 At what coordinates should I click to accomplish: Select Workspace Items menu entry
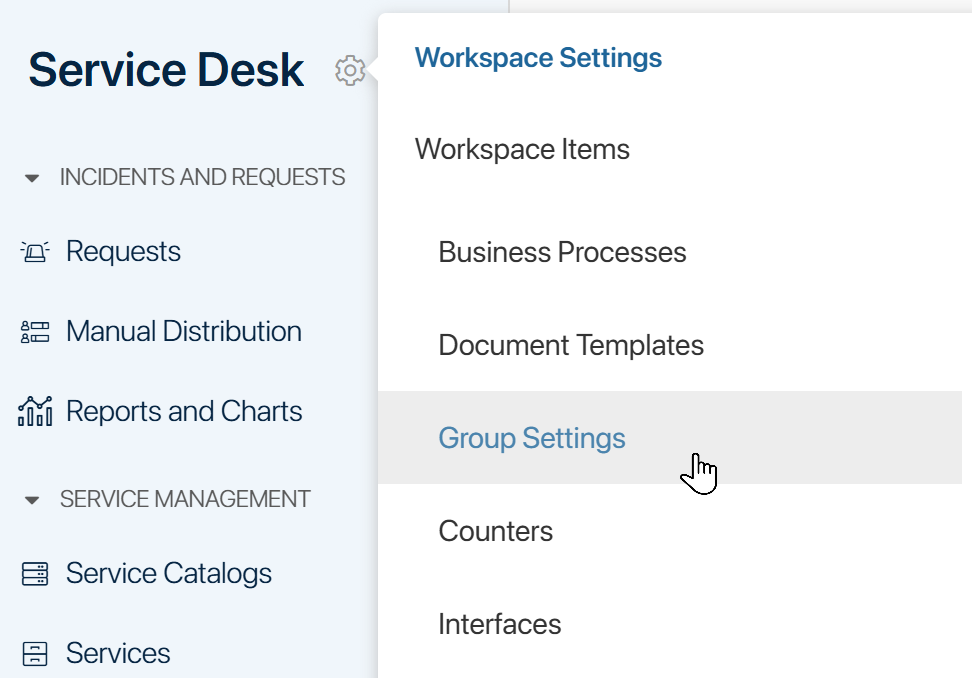[522, 149]
